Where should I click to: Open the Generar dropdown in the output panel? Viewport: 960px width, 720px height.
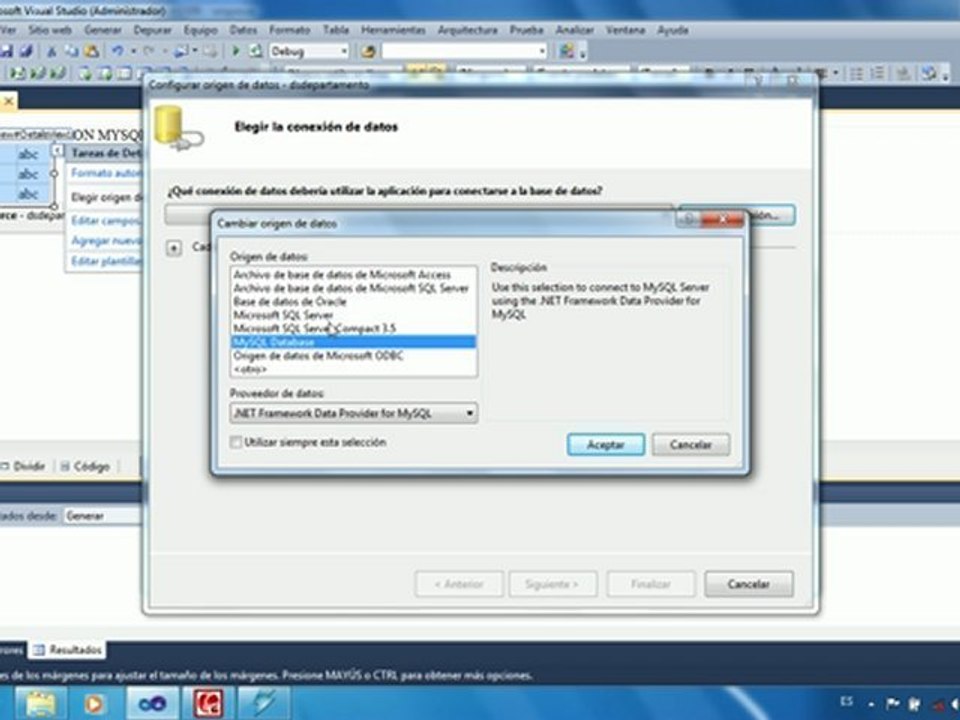tap(103, 516)
